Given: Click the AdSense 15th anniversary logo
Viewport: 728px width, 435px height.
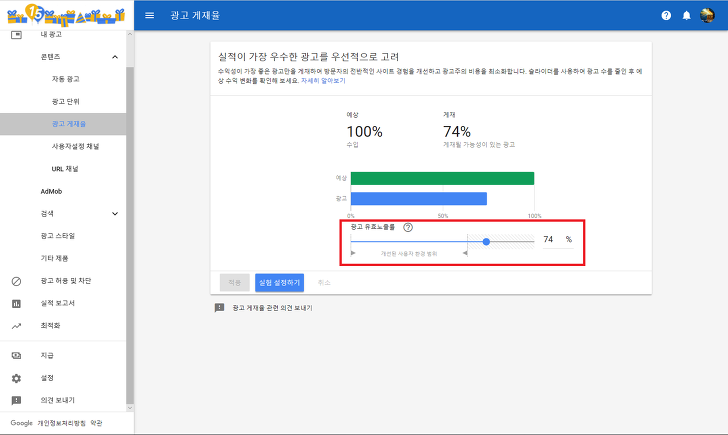Looking at the screenshot, I should pos(66,14).
